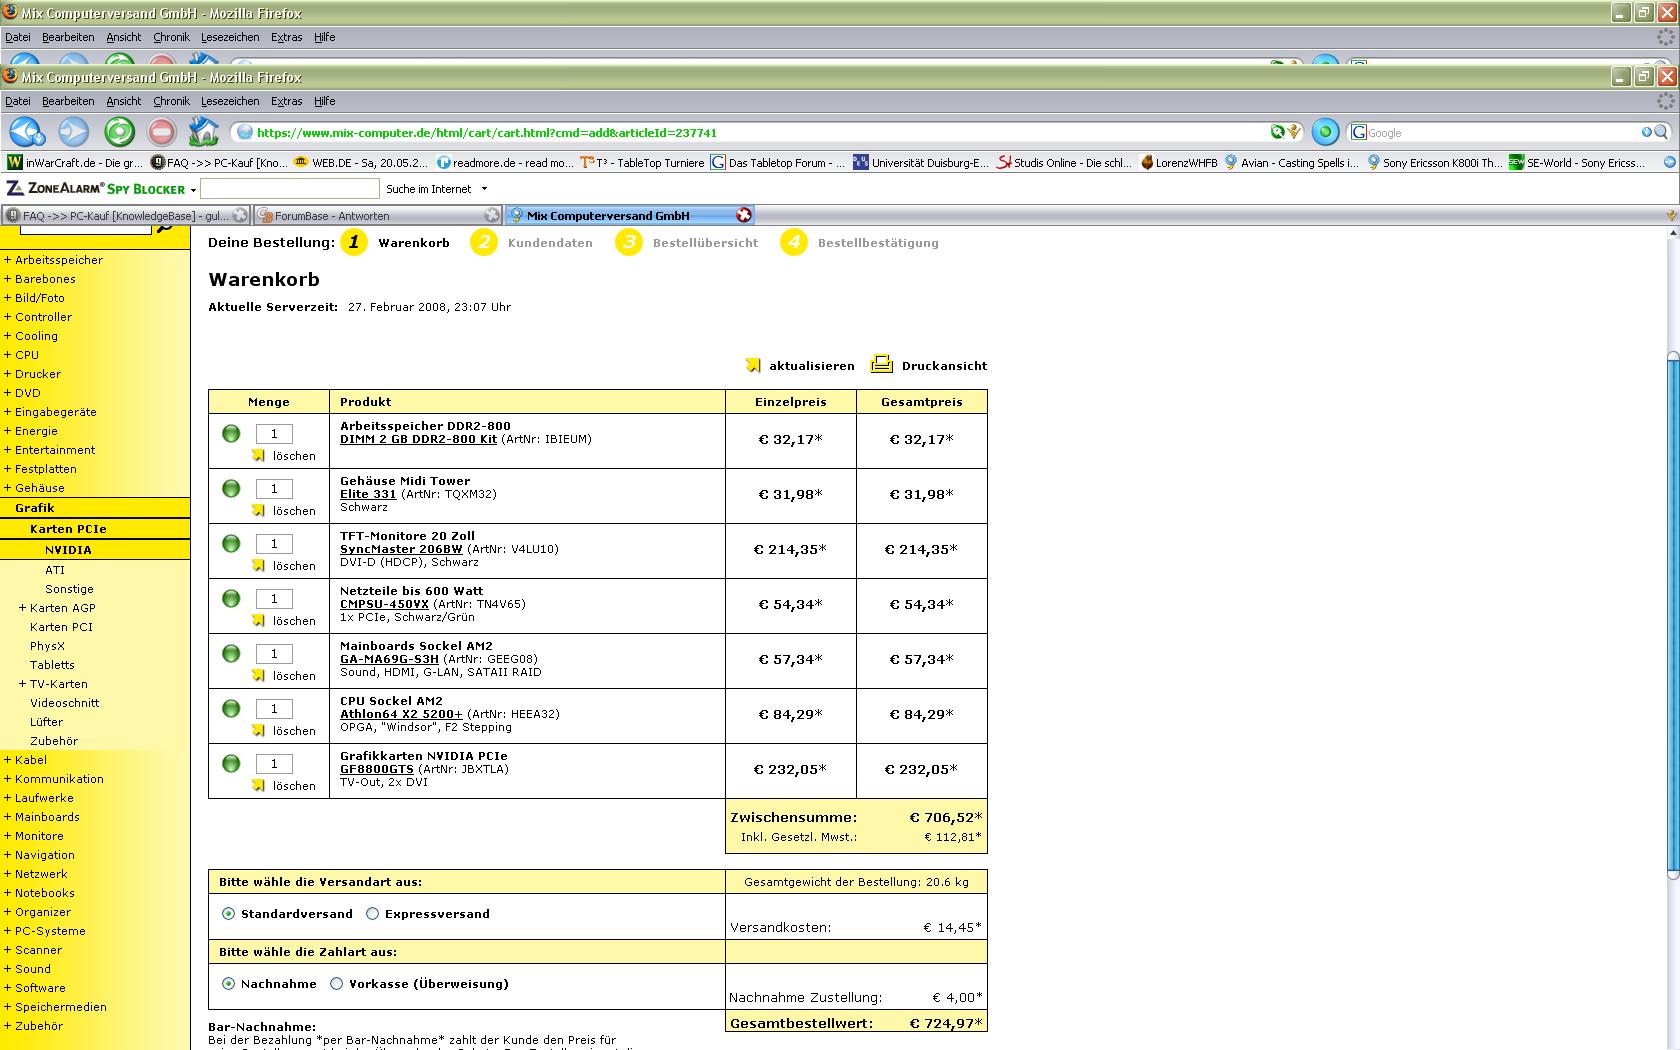
Task: Open the tab list arrow on the tab bar
Action: tap(1671, 215)
